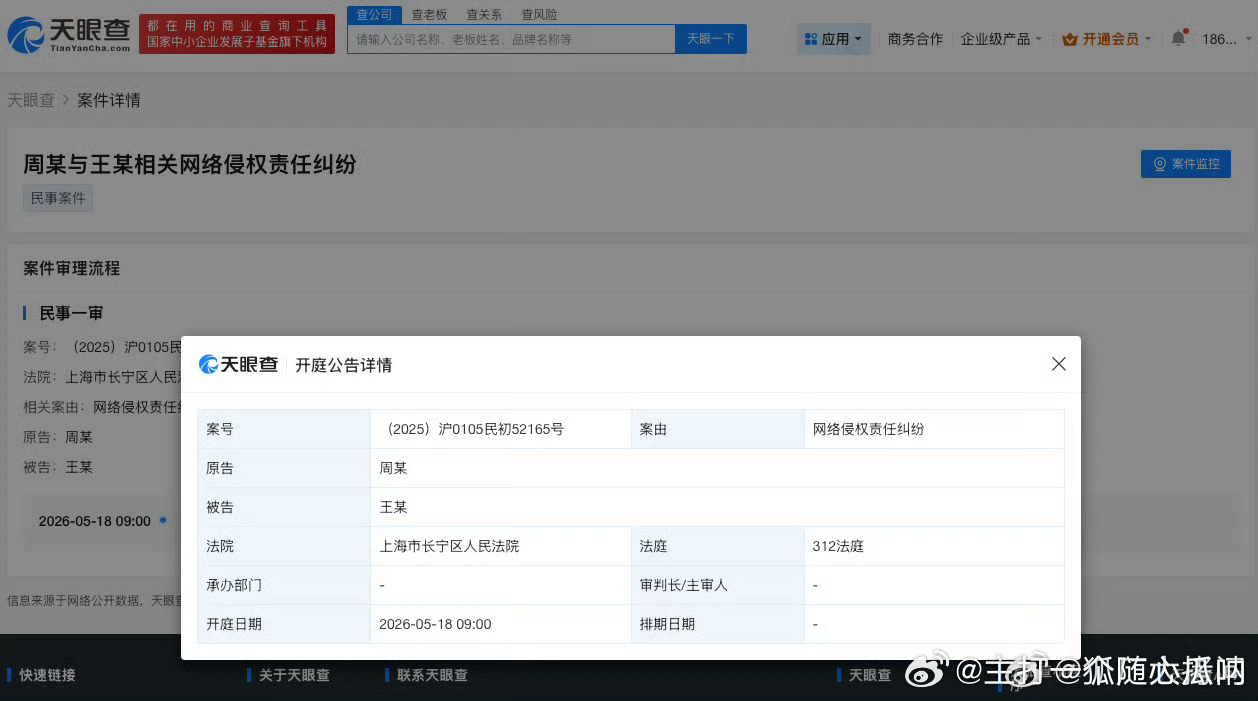Open the notification bell icon
The image size is (1258, 701).
1179,36
